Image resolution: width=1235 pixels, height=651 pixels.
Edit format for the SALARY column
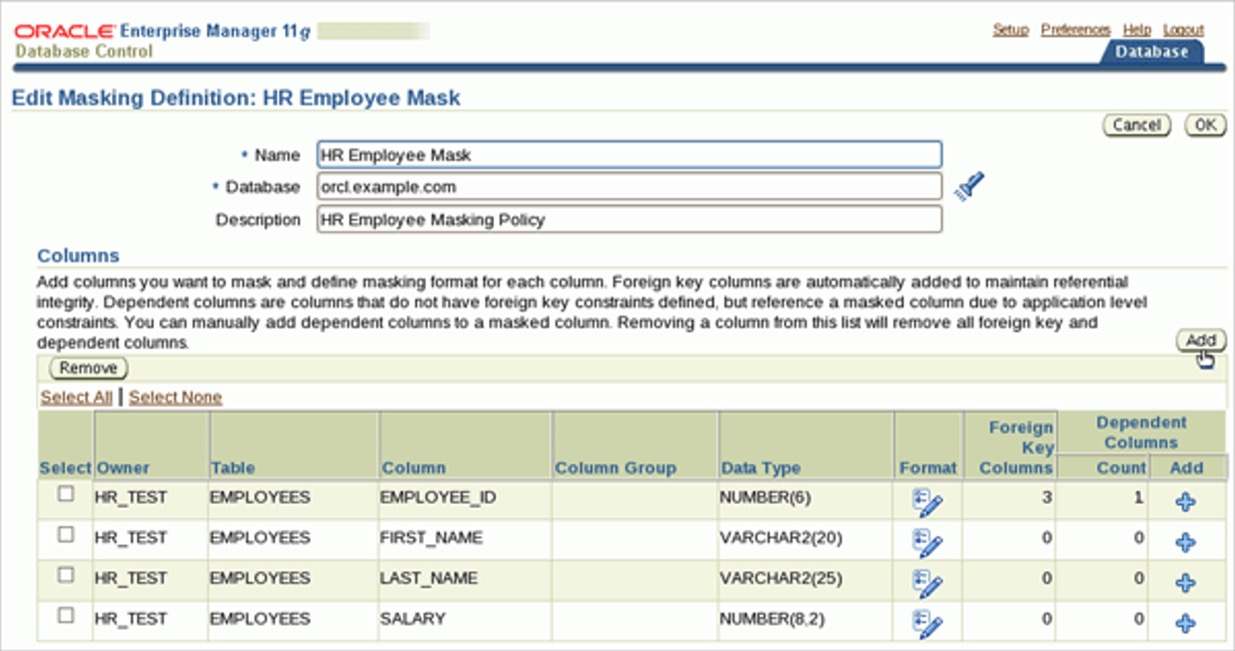927,624
